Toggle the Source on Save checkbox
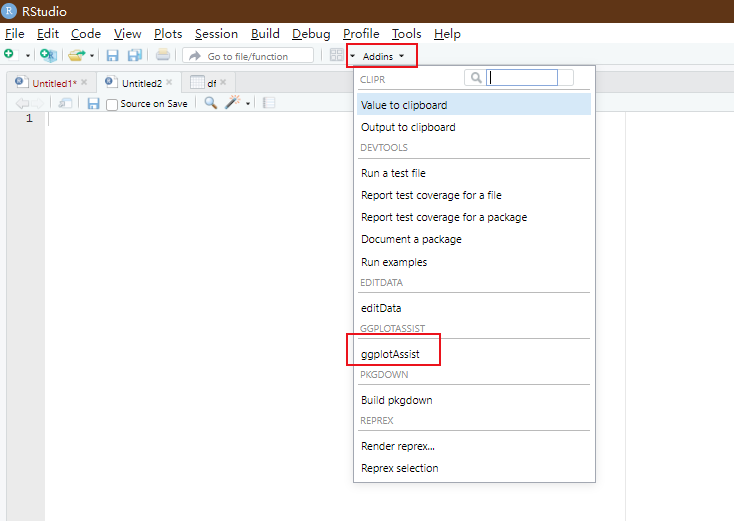734x521 pixels. coord(112,104)
